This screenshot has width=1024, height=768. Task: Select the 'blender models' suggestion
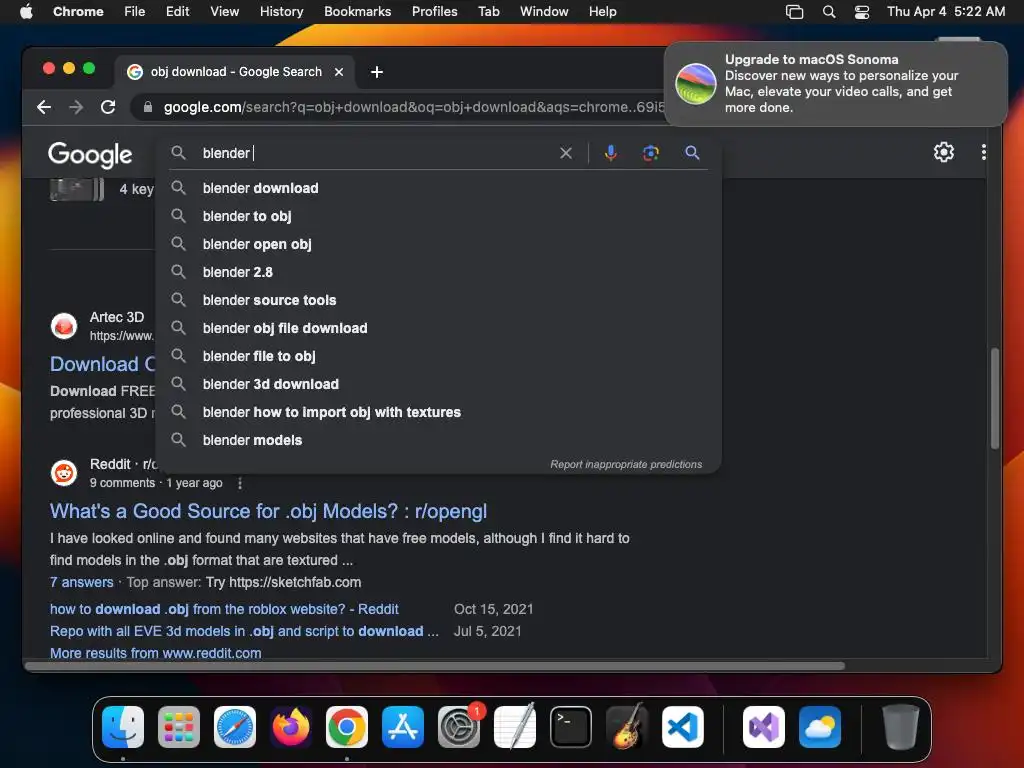(x=439, y=441)
